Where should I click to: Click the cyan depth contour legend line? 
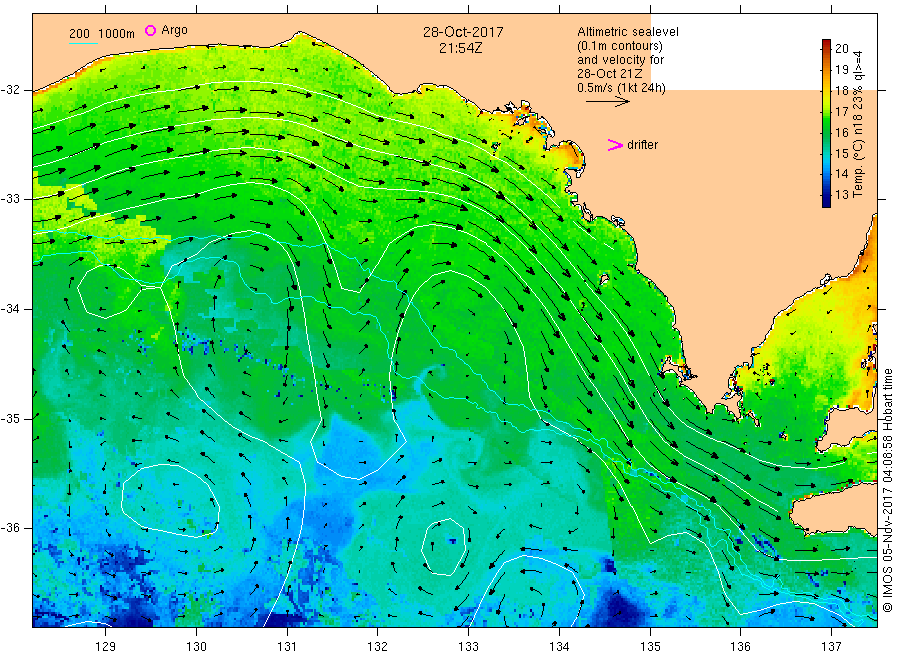pyautogui.click(x=83, y=43)
